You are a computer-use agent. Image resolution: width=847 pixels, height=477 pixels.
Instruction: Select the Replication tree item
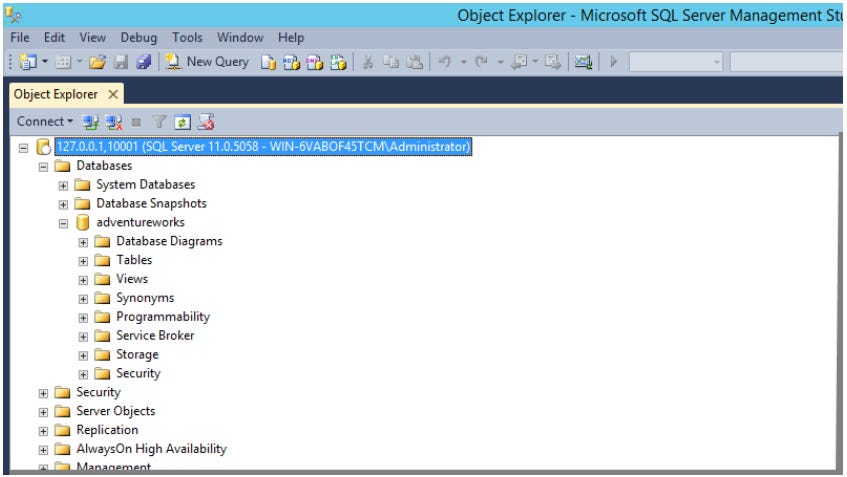[x=107, y=430]
